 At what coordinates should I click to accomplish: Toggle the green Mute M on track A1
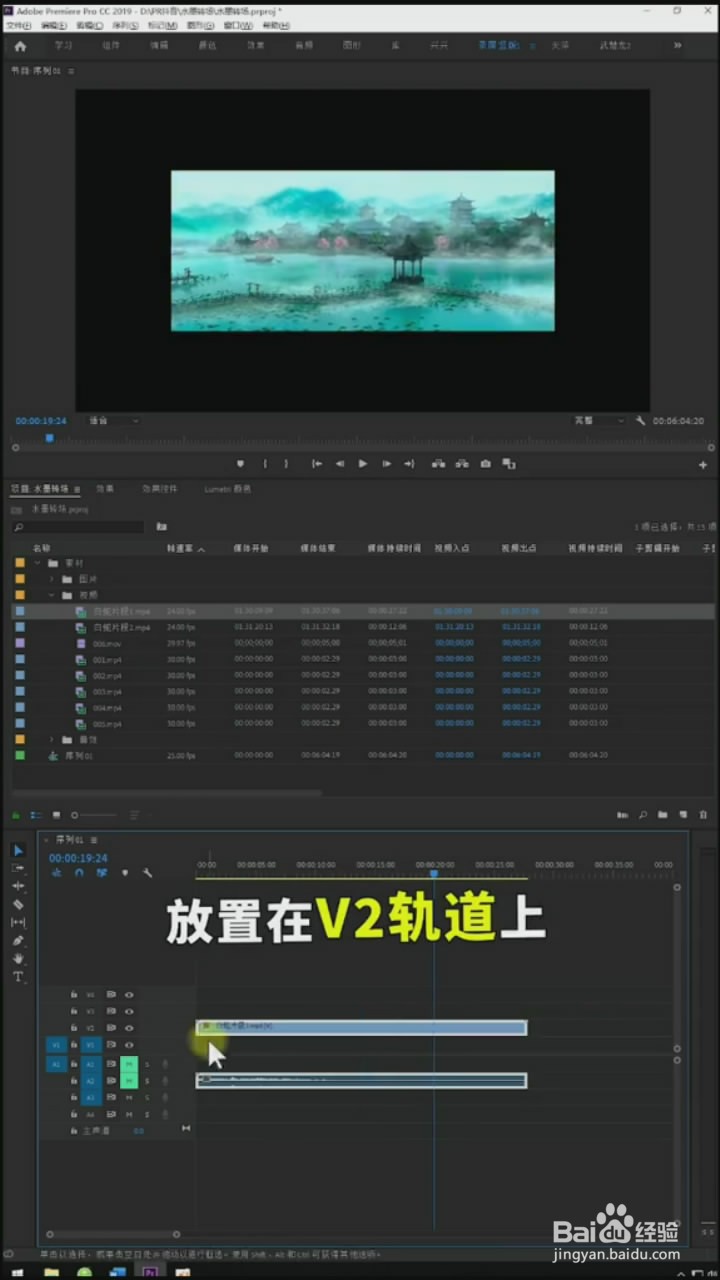click(129, 1064)
